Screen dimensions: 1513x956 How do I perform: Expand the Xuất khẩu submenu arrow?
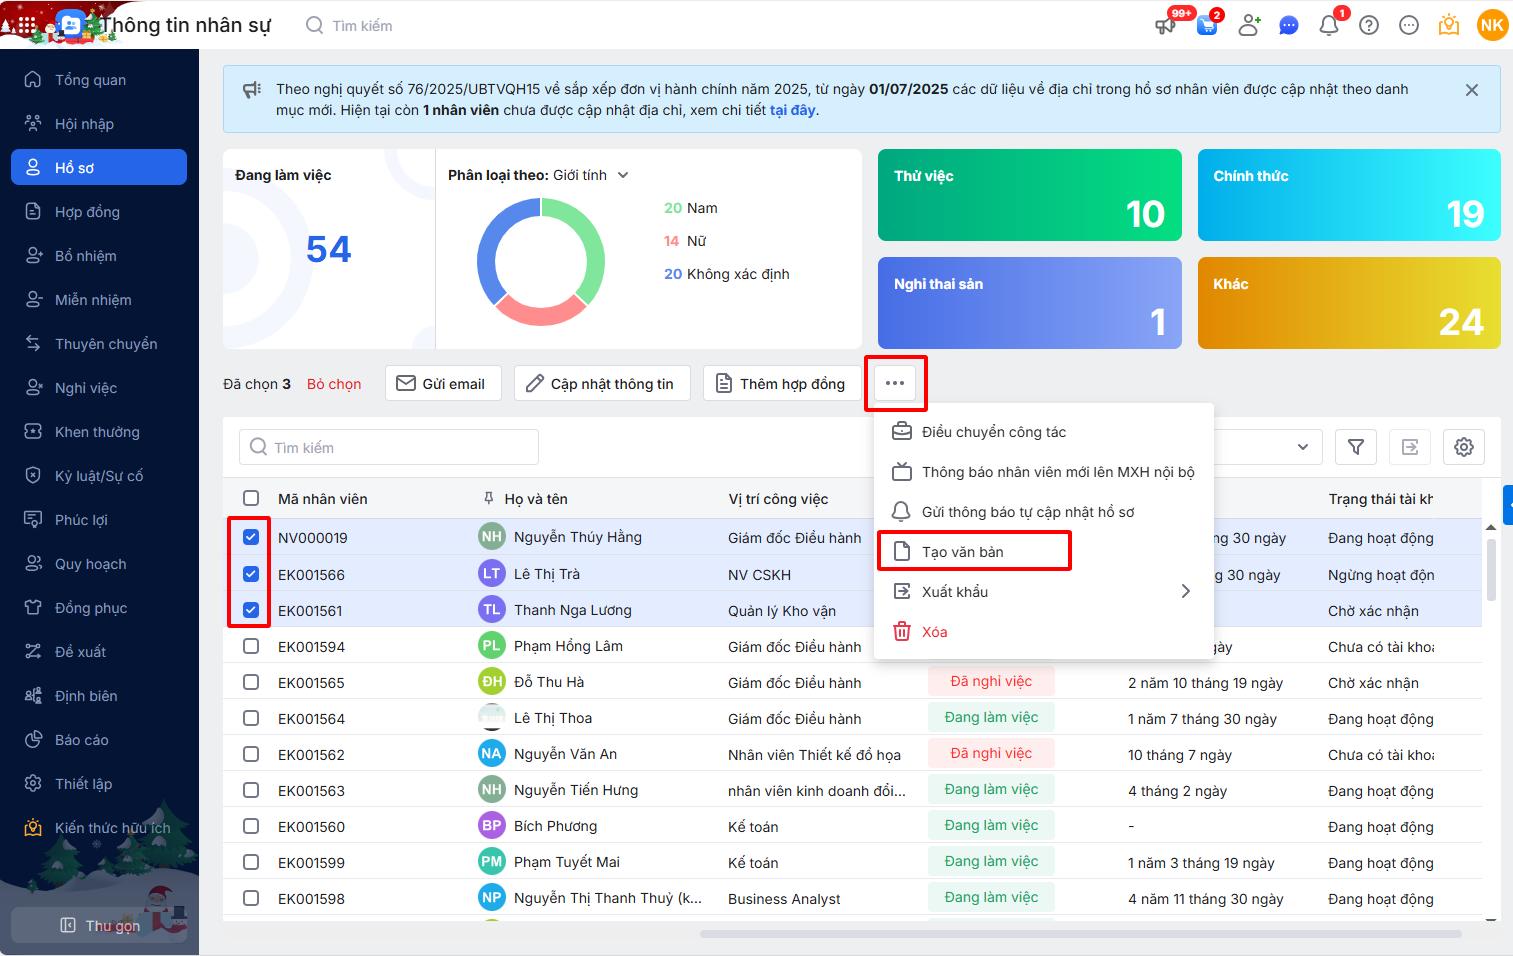1185,591
